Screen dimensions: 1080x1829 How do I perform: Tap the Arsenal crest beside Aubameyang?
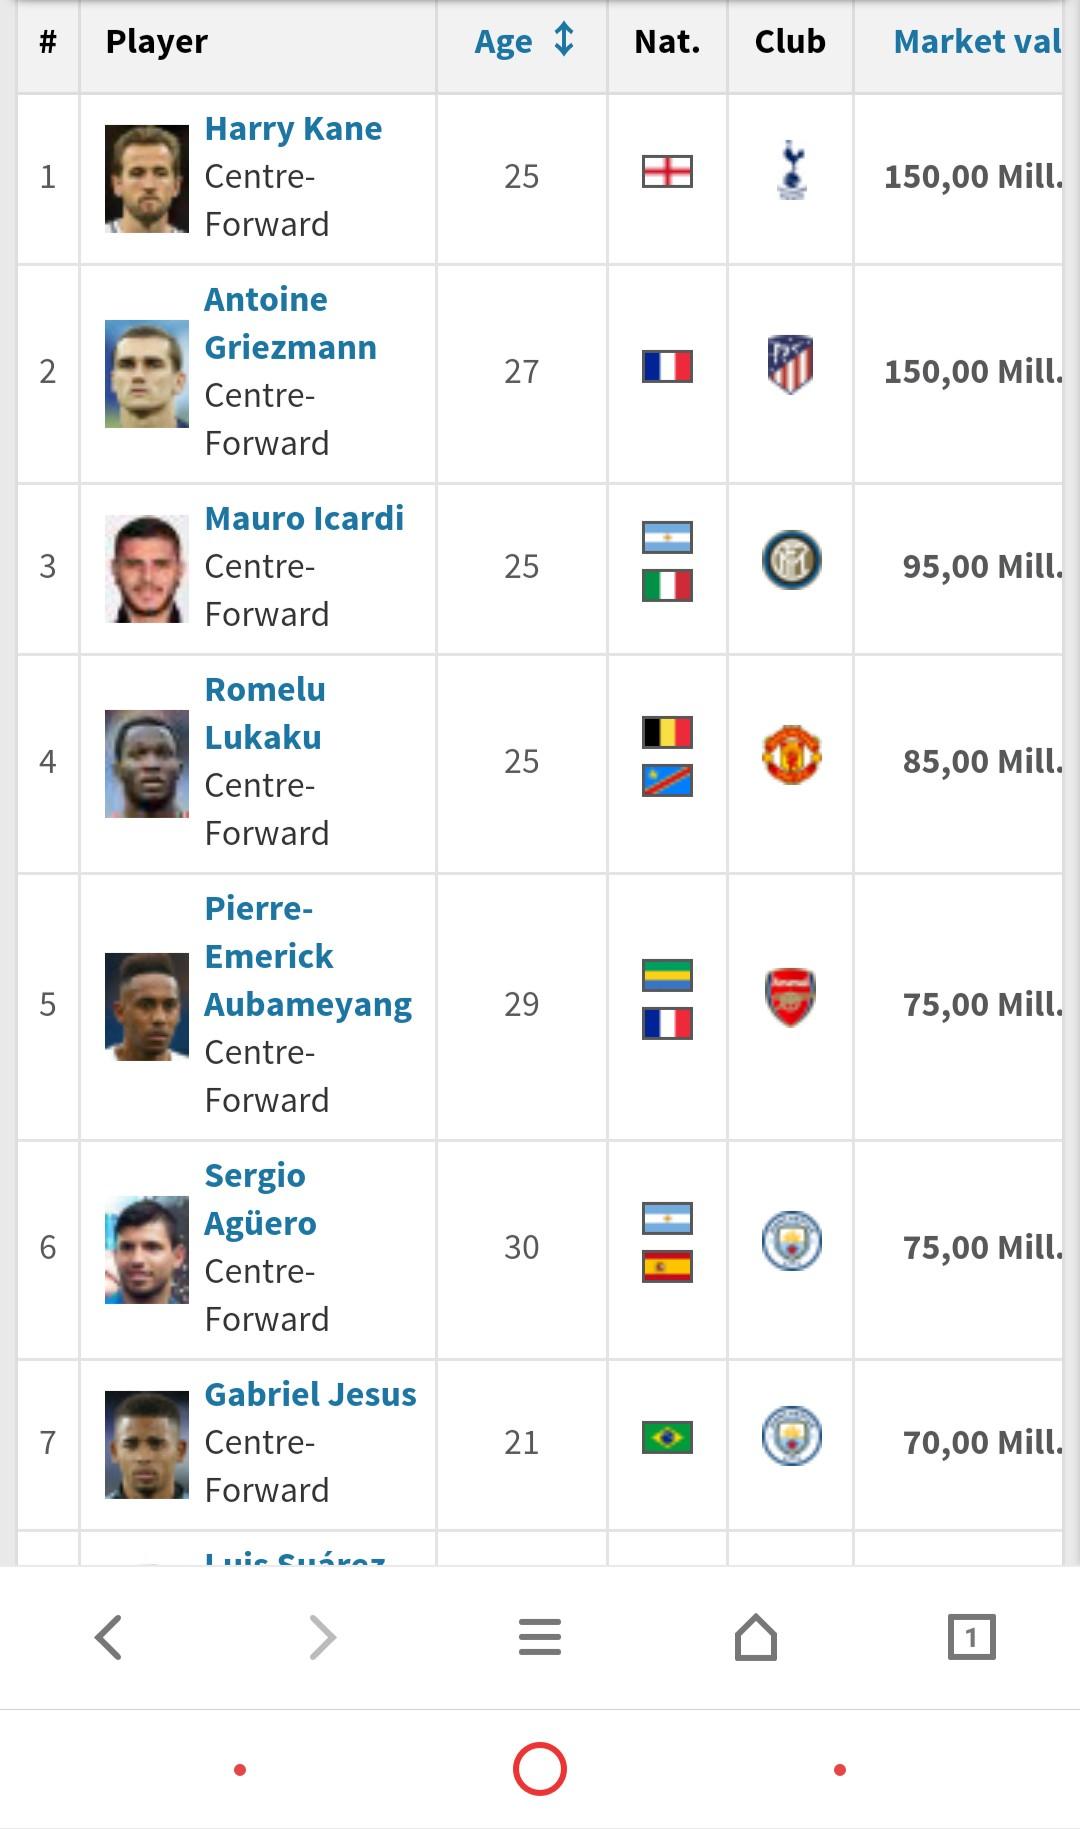(791, 997)
